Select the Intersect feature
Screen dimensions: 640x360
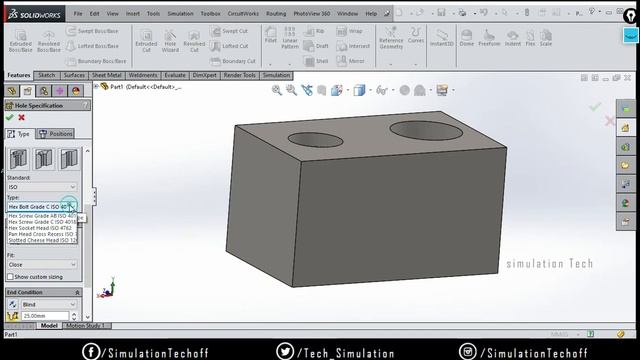353,46
